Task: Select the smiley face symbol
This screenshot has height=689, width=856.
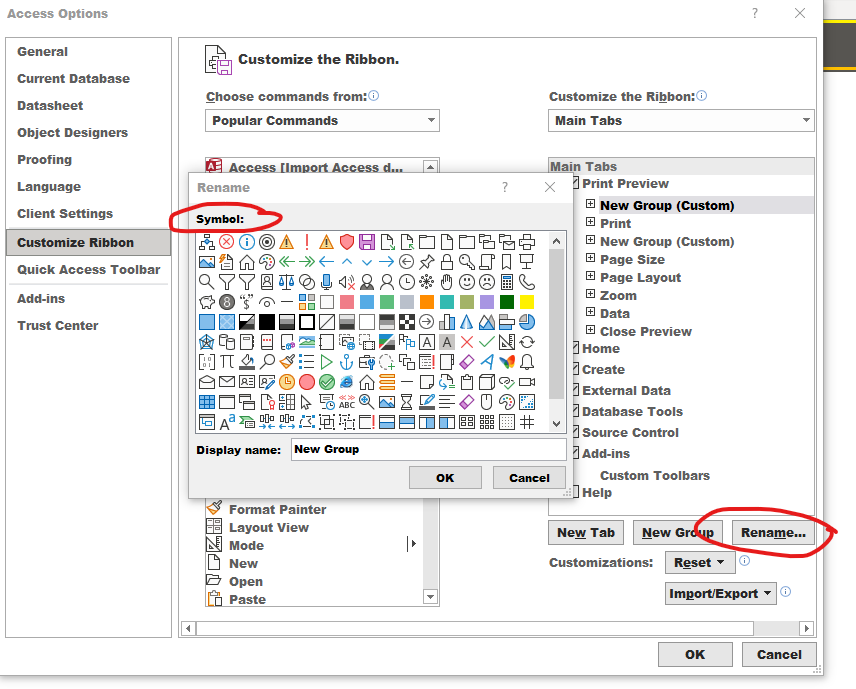Action: tap(467, 282)
